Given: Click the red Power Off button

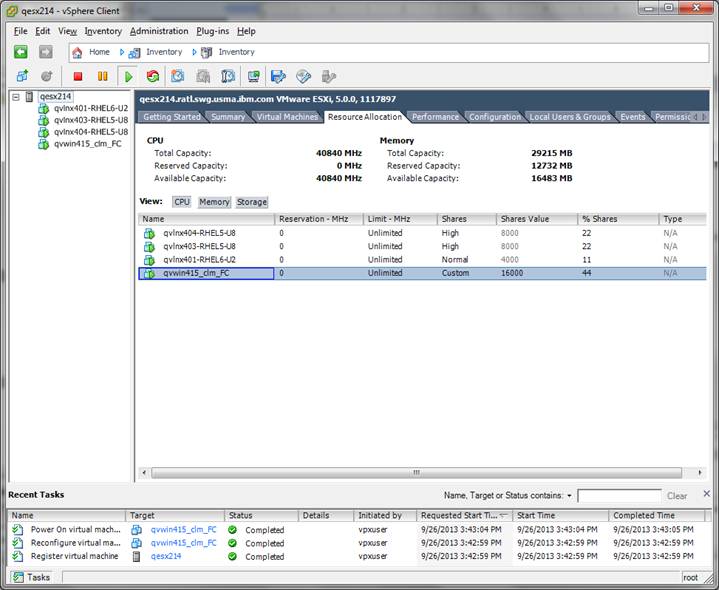Looking at the screenshot, I should (x=78, y=76).
